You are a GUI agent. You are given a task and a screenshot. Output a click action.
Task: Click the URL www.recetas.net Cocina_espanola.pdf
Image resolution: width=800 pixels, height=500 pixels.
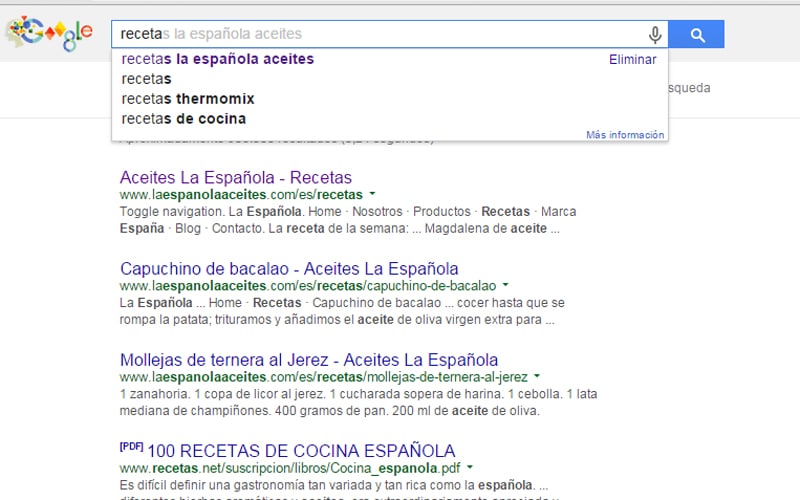tap(290, 468)
